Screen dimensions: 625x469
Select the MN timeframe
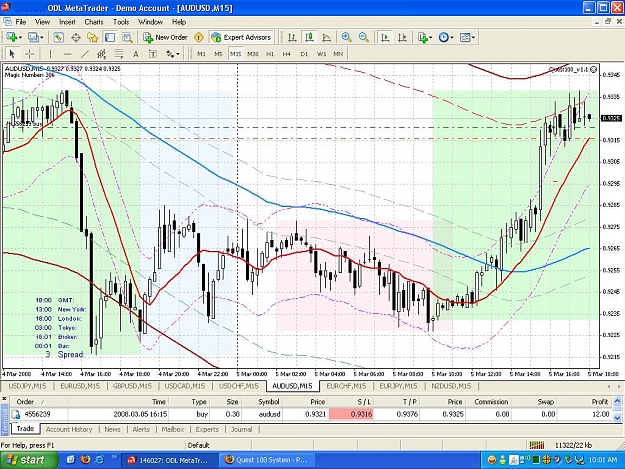pos(338,54)
